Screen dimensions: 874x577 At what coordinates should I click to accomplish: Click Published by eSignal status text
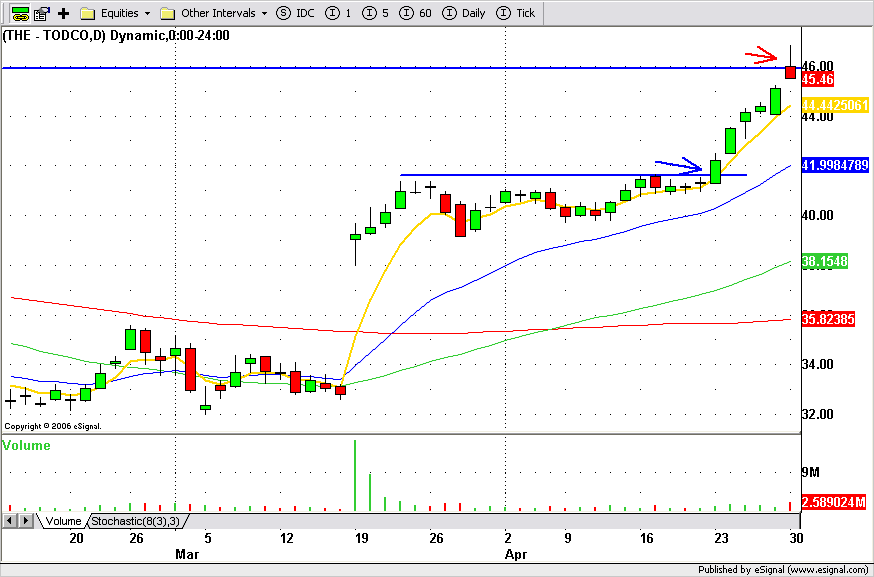click(783, 570)
